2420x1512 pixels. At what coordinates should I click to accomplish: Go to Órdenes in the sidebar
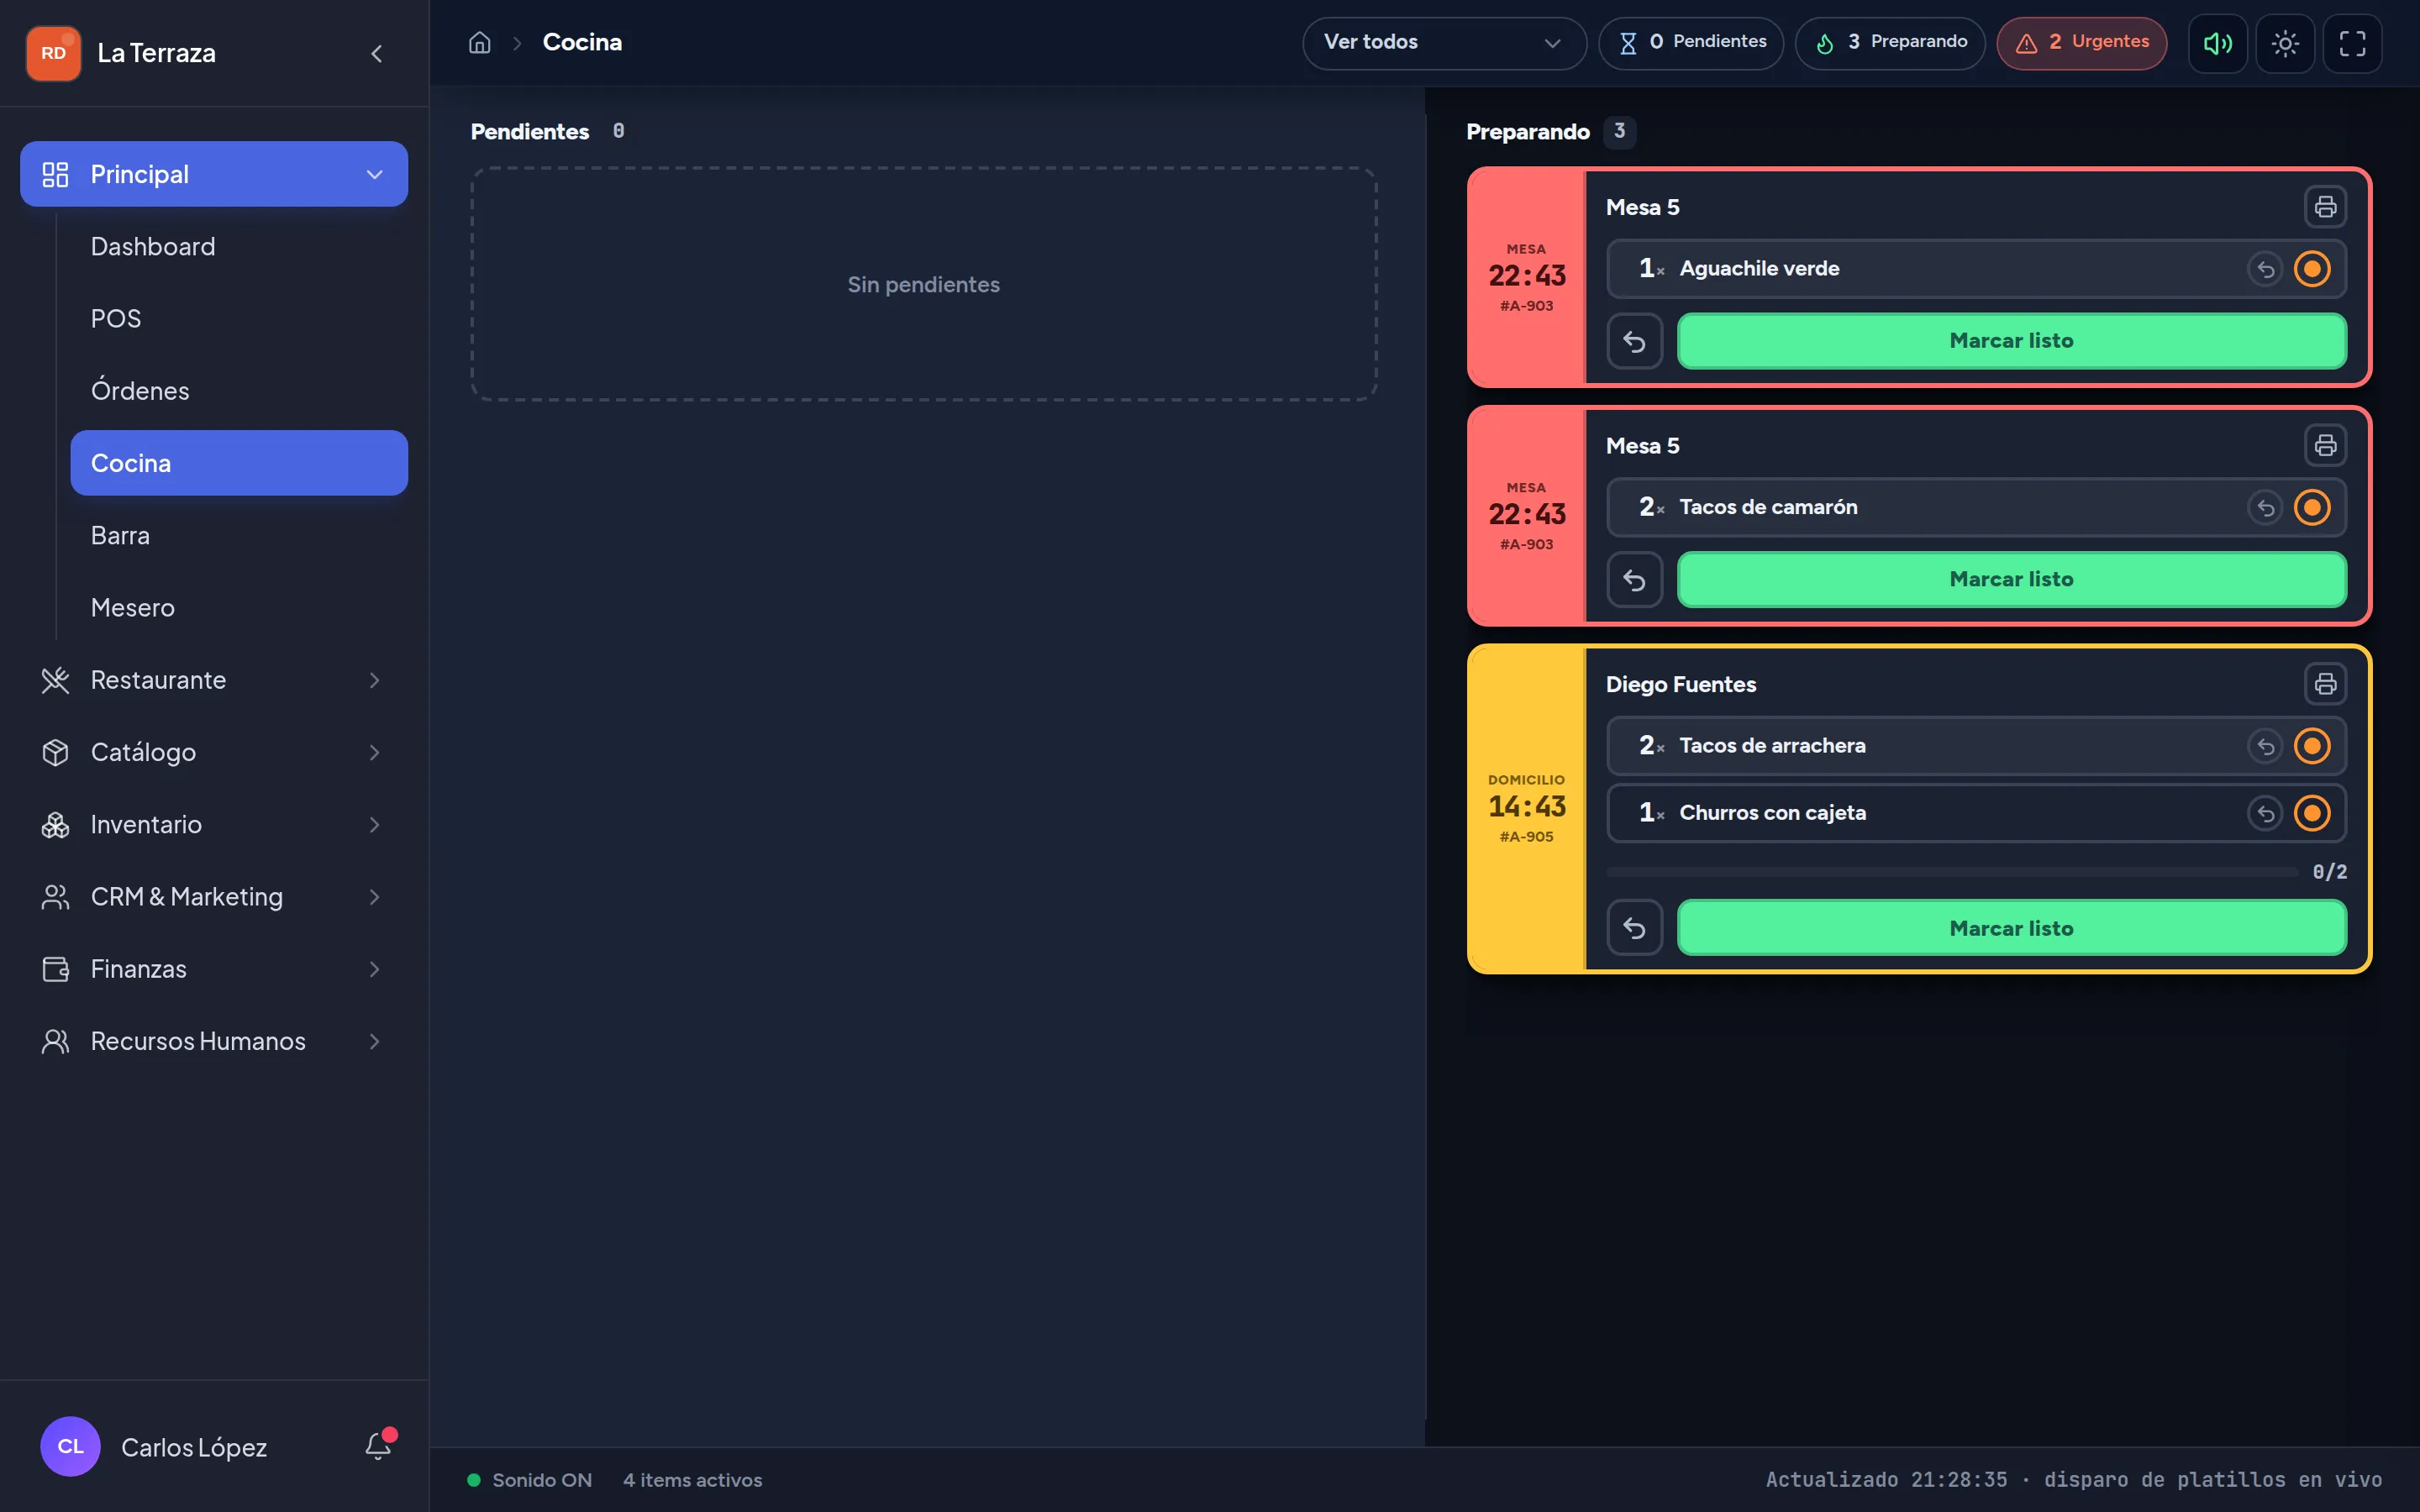point(239,391)
